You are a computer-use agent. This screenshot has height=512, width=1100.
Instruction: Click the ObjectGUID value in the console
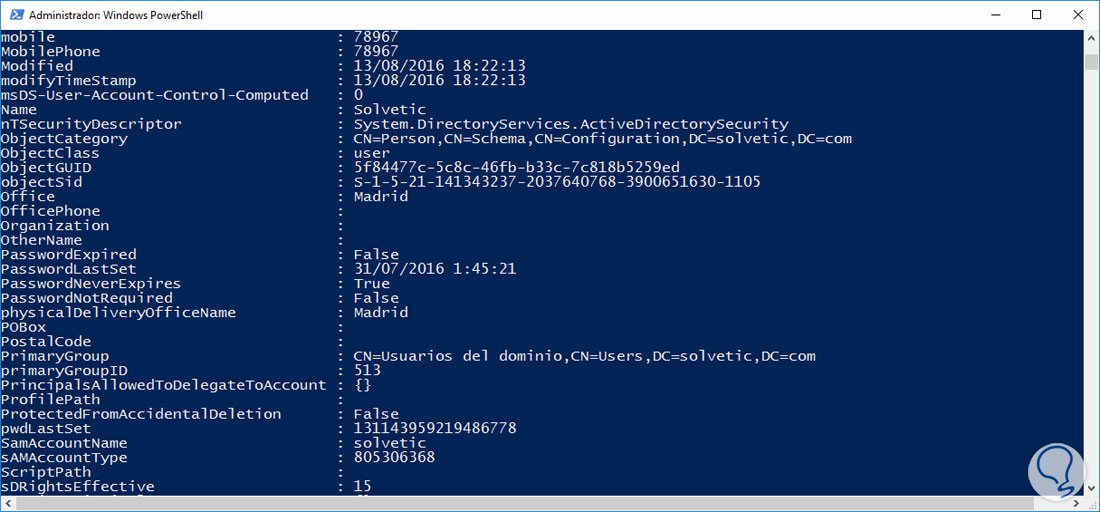[x=516, y=168]
